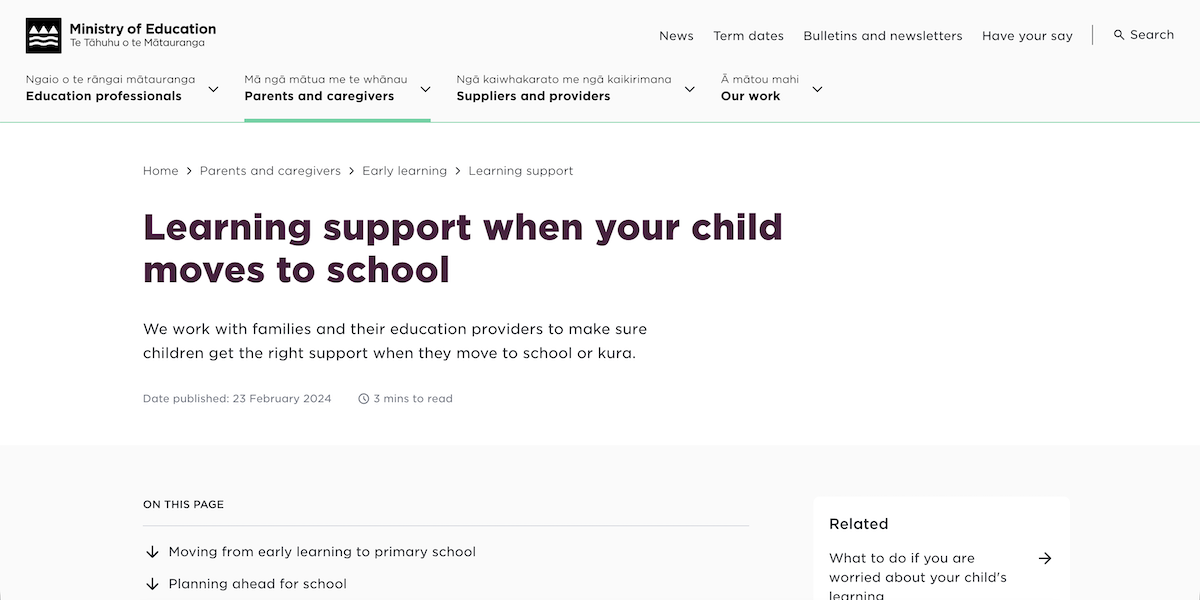Open the Learning support breadcrumb item
1200x600 pixels.
coord(520,170)
